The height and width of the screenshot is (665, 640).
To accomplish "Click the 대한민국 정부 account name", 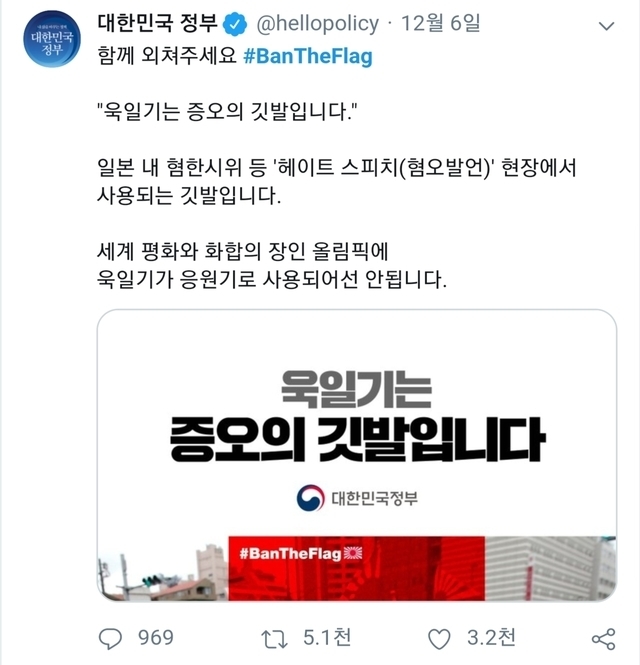I will tap(157, 23).
